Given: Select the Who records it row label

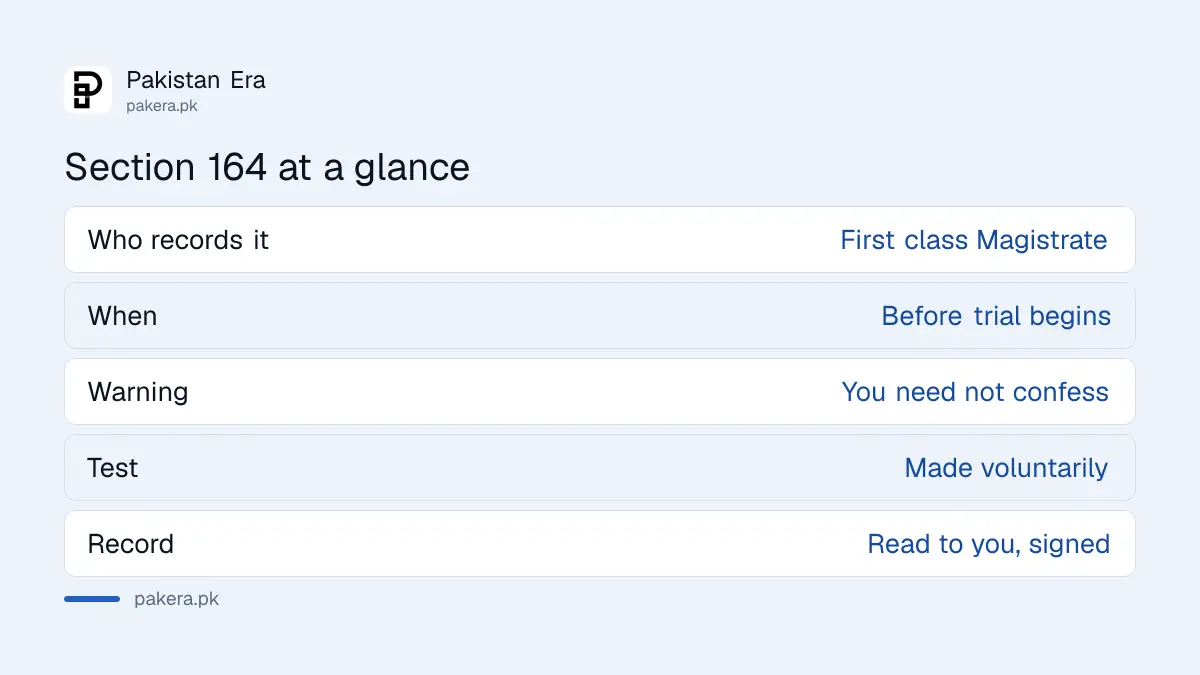Looking at the screenshot, I should 178,240.
